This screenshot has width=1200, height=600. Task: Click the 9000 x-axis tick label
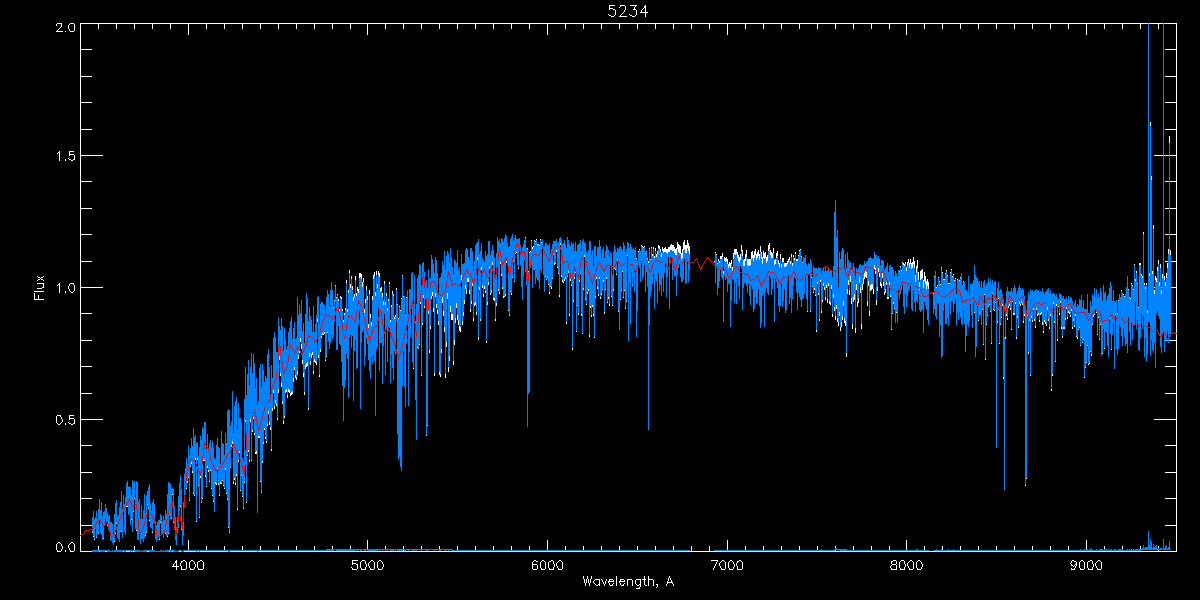(1086, 564)
